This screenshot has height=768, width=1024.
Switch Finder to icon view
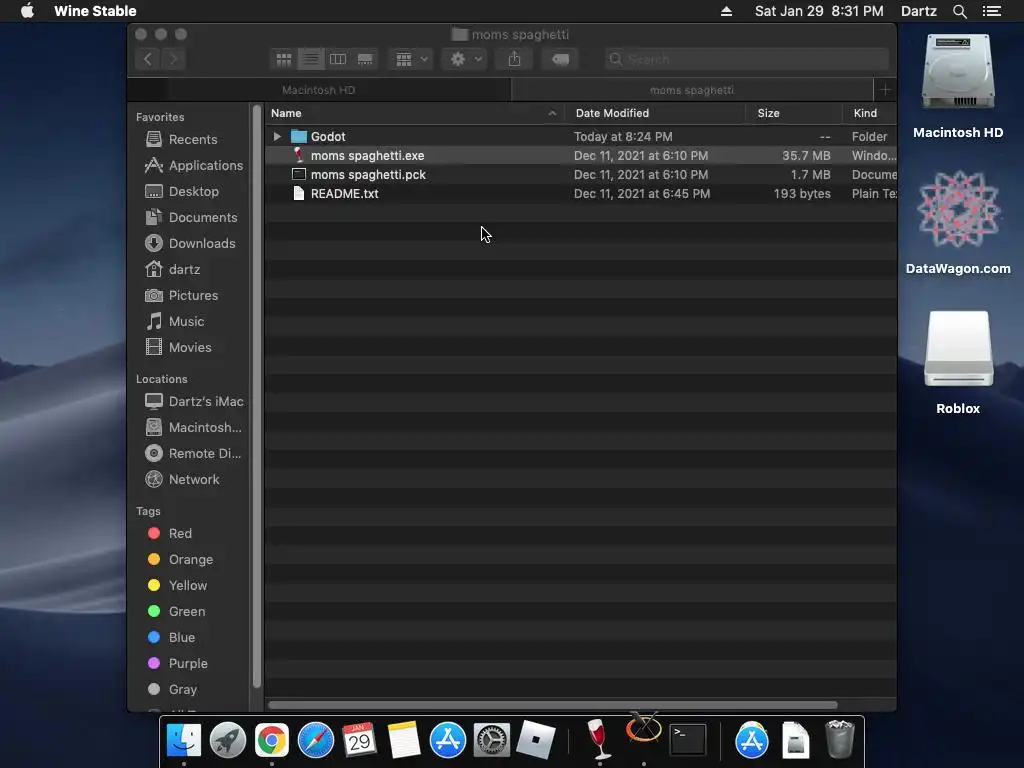pos(283,59)
